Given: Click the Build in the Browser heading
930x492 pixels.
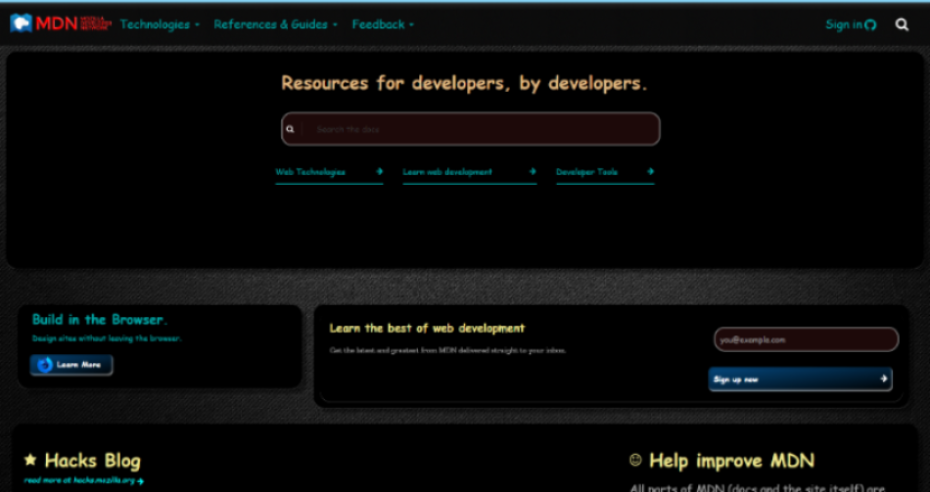Looking at the screenshot, I should click(x=100, y=320).
